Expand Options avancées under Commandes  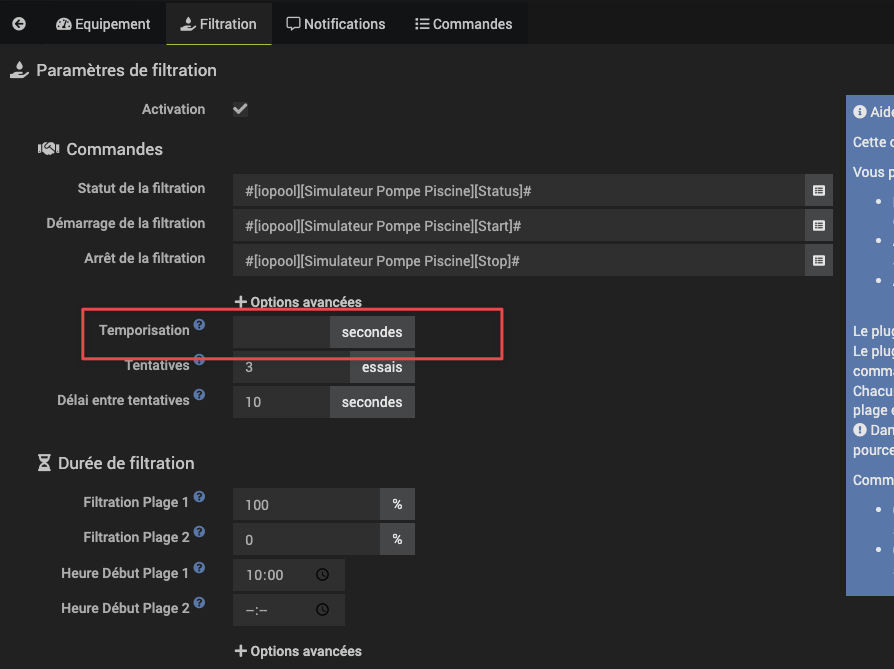point(298,302)
